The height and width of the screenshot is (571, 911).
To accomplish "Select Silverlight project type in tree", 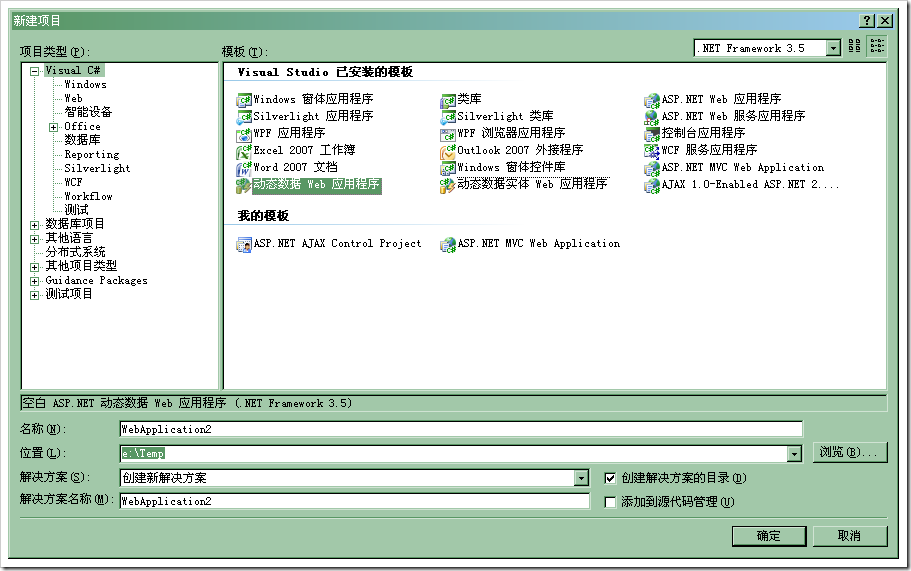I will (97, 168).
